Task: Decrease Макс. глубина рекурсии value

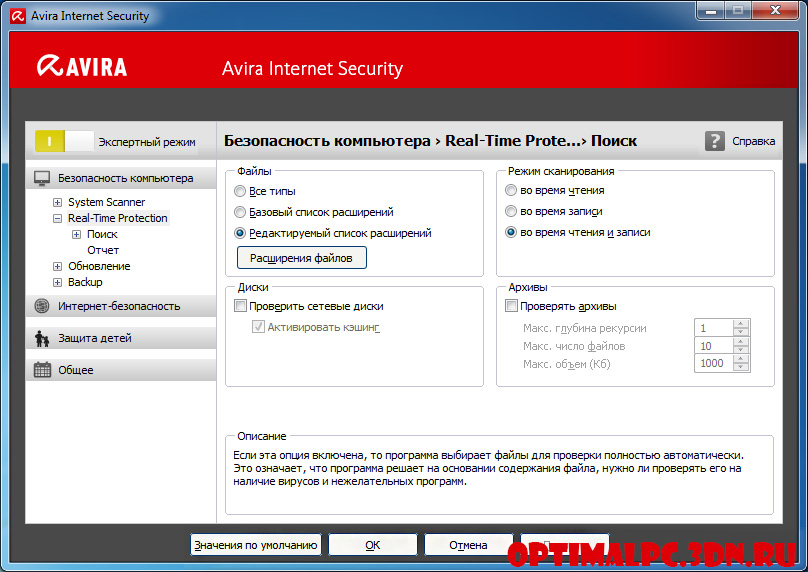Action: point(741,332)
